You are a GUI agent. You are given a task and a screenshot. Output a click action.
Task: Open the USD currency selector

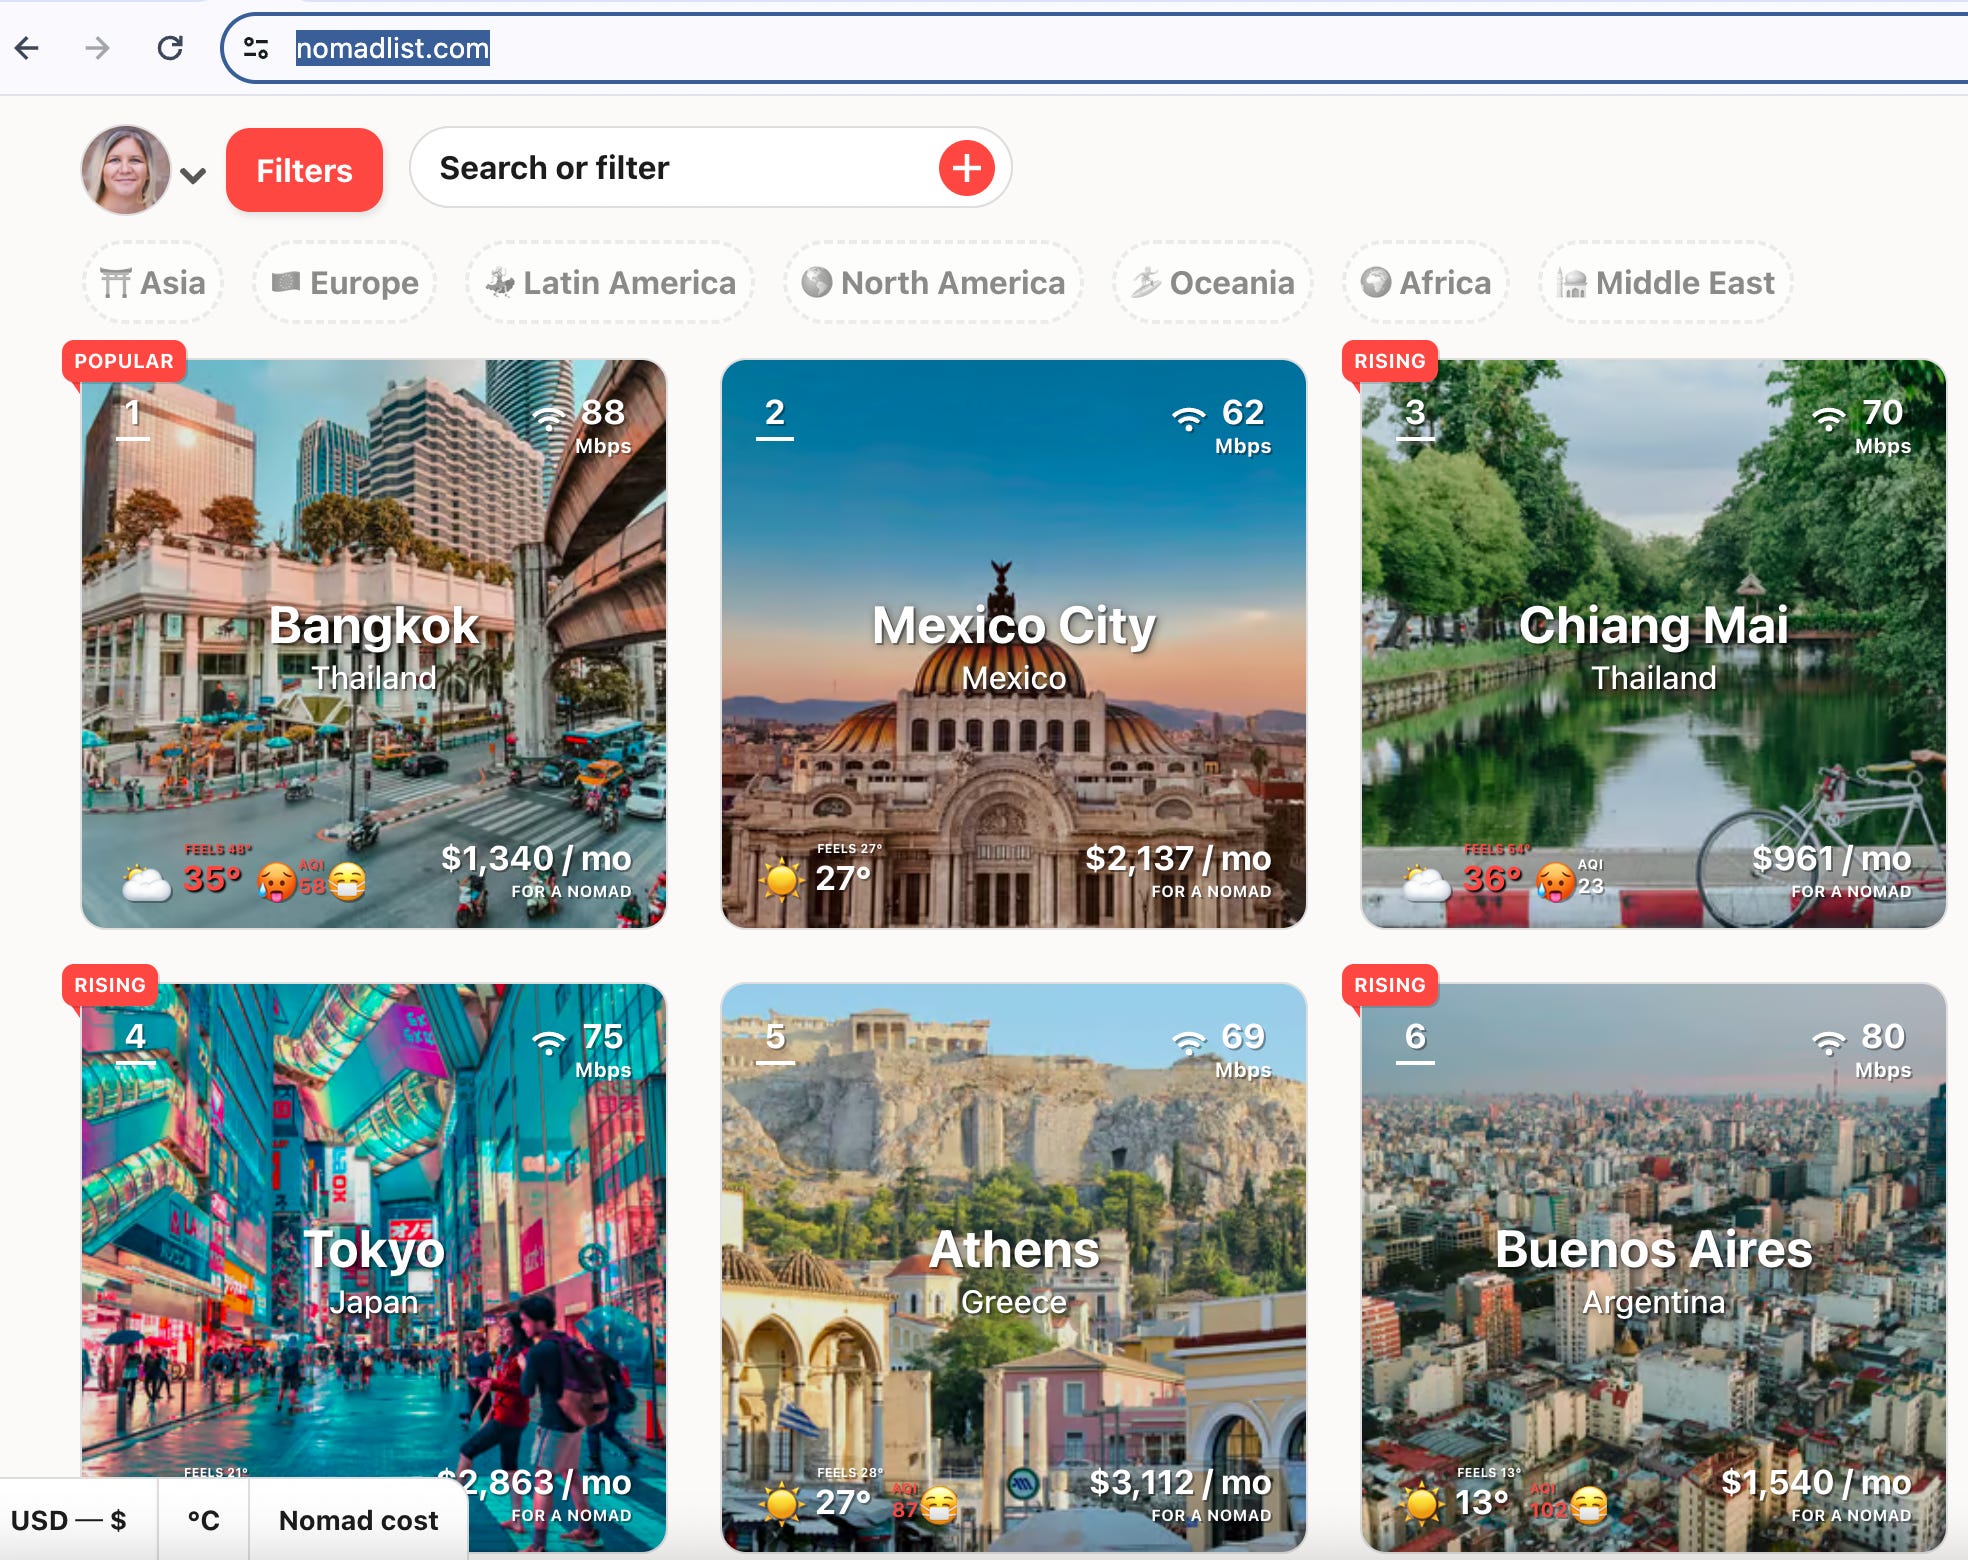(69, 1520)
